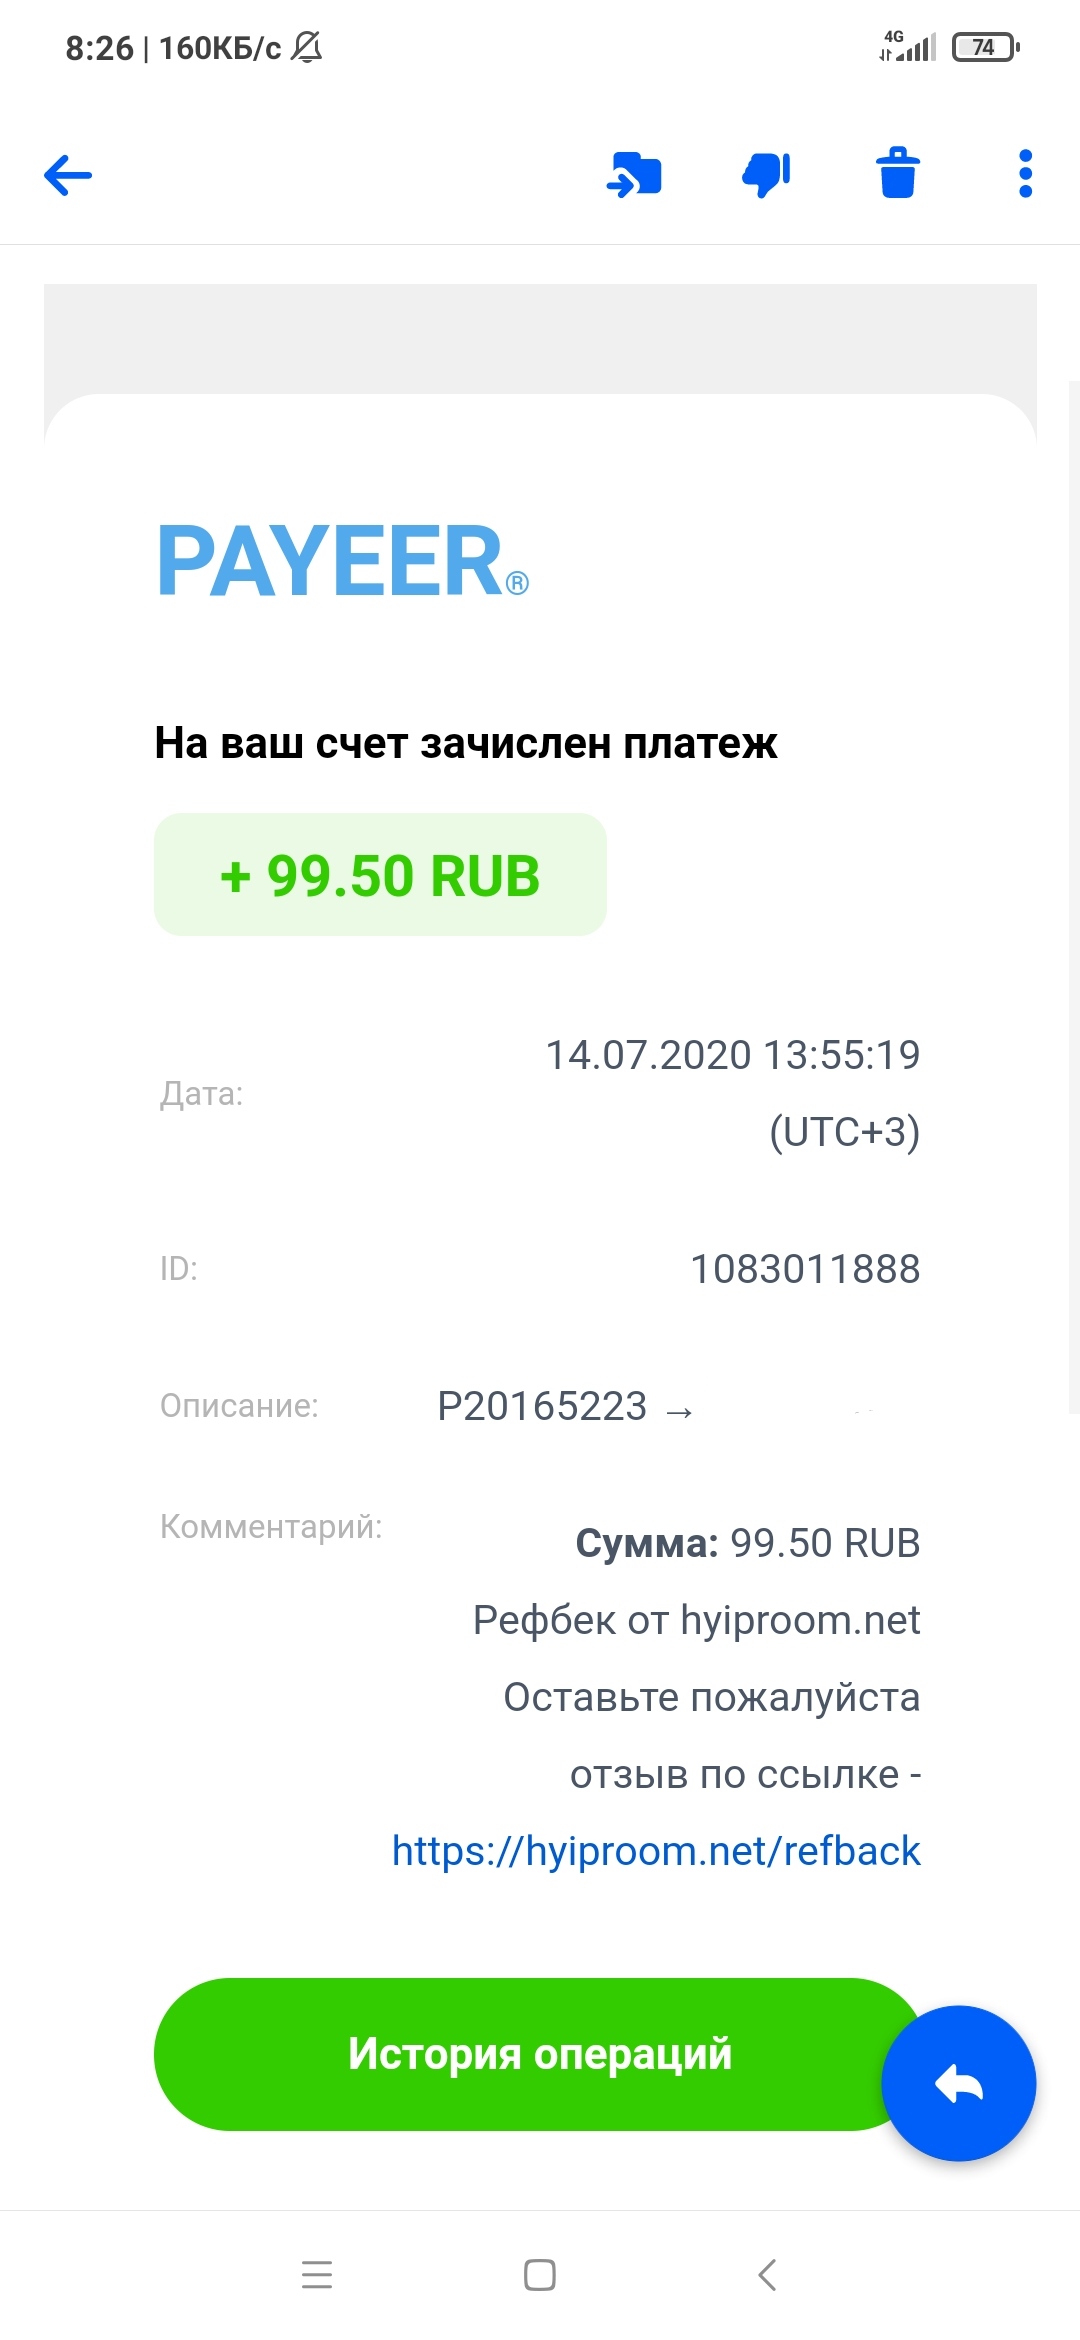Tap the muted notifications bell icon
This screenshot has height=2340, width=1080.
click(307, 47)
